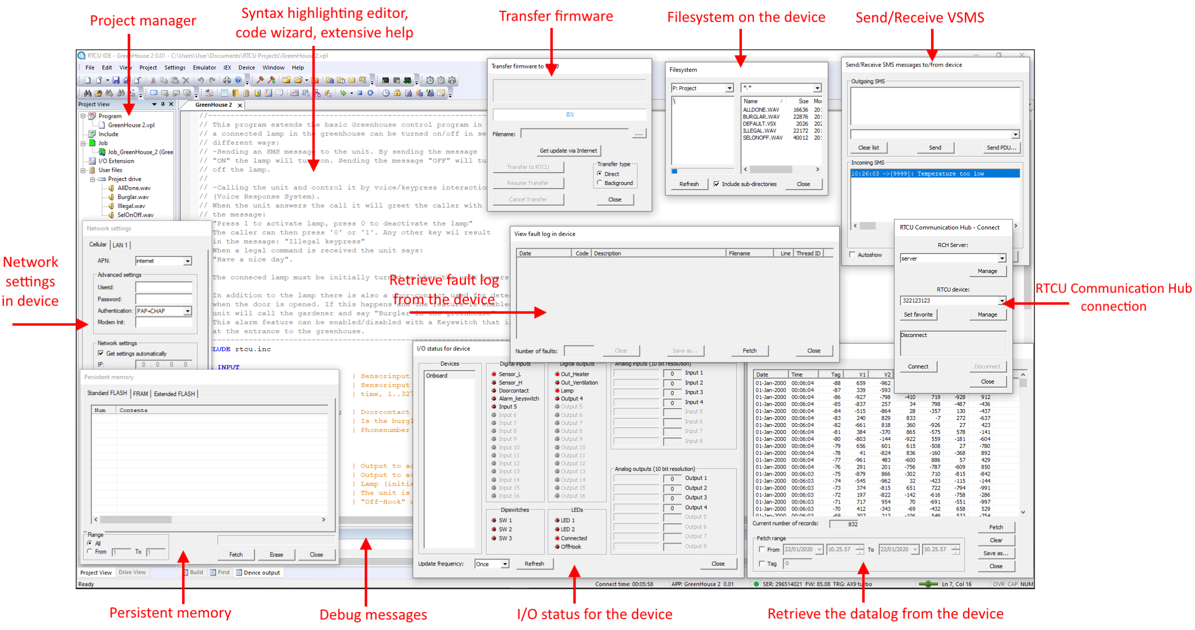Click the Erase button in Persistent memory
The width and height of the screenshot is (1195, 630).
(276, 555)
